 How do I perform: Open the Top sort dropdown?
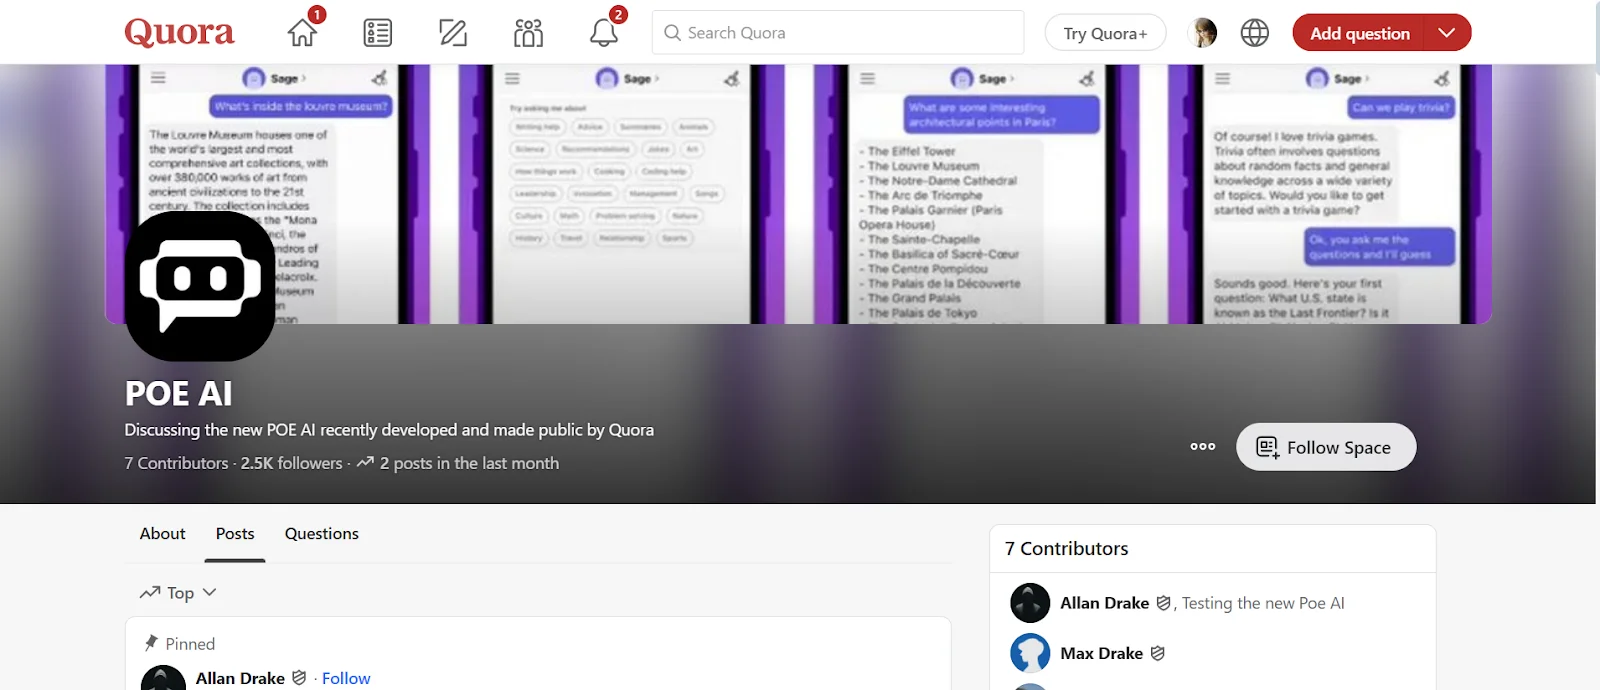click(x=178, y=593)
